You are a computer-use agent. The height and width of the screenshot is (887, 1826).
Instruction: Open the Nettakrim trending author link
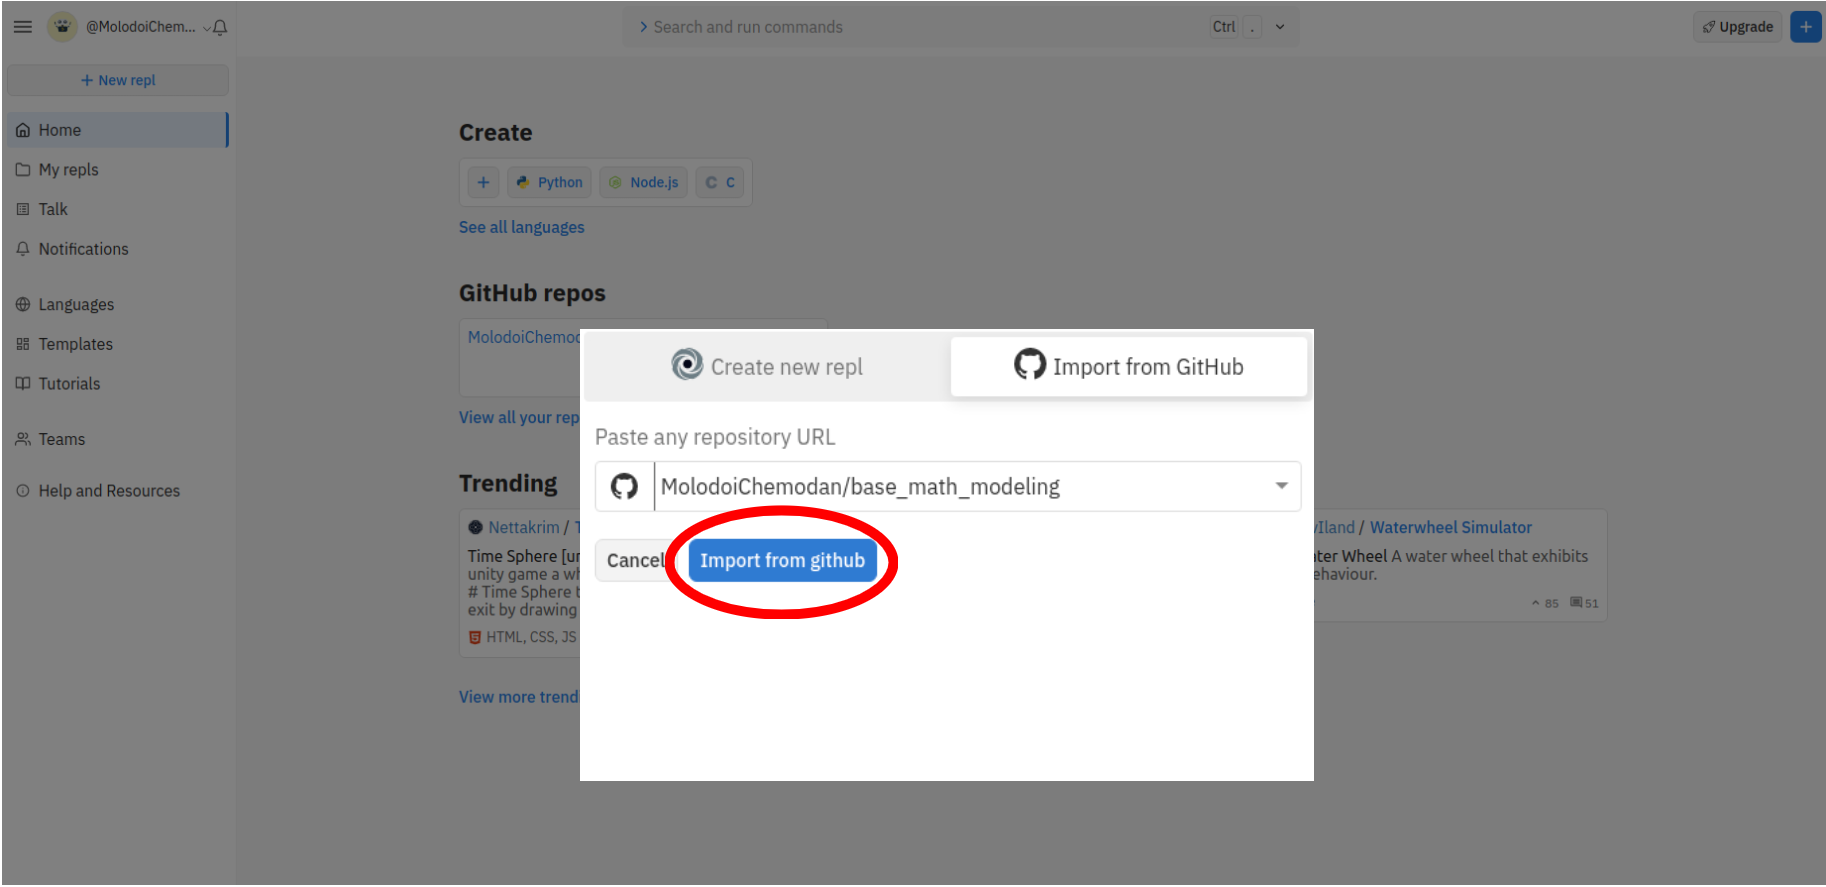[x=524, y=527]
